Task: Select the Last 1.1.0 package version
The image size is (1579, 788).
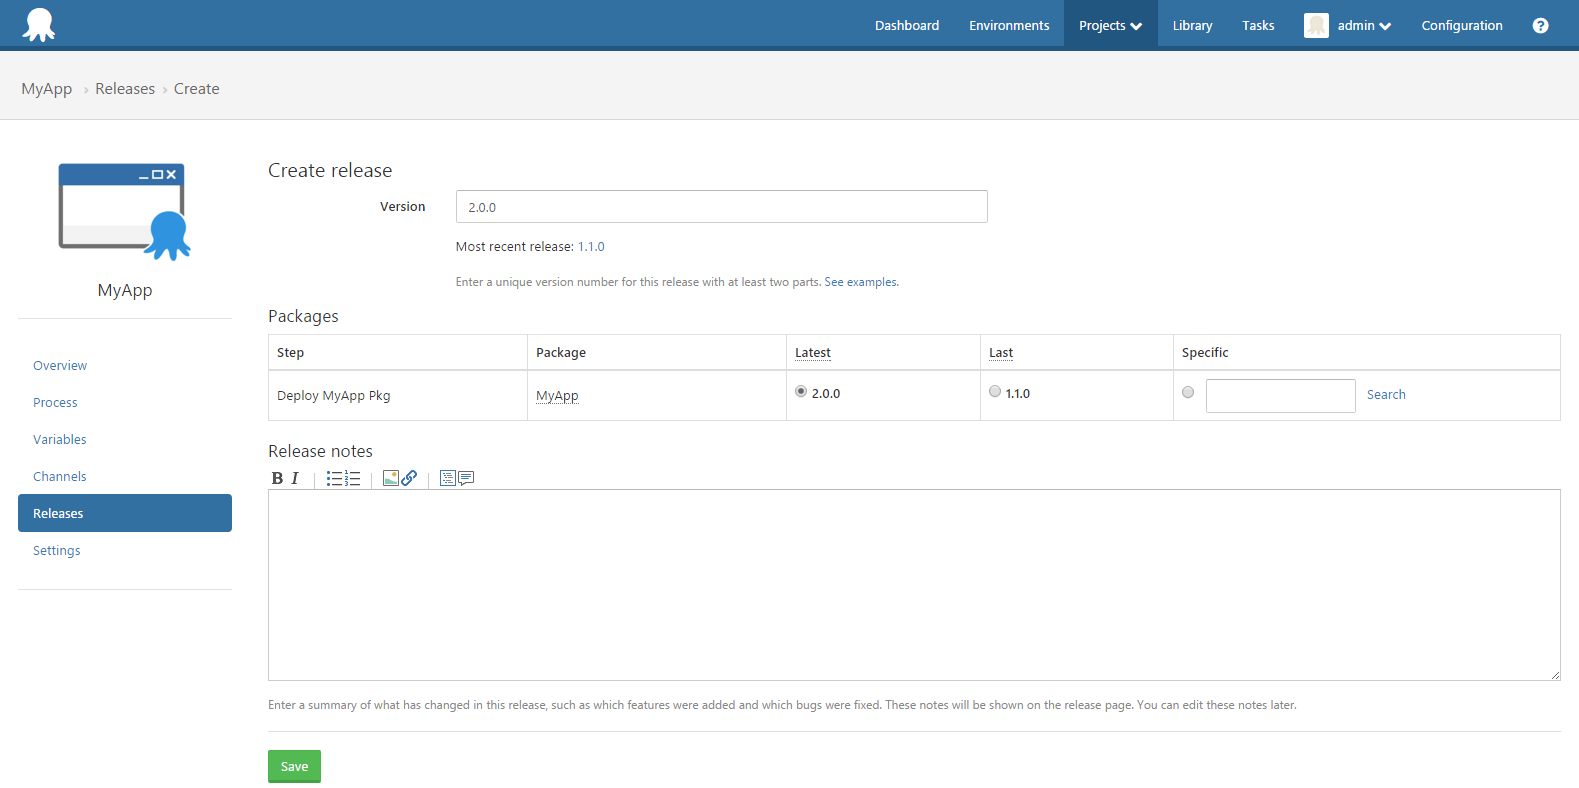Action: [995, 392]
